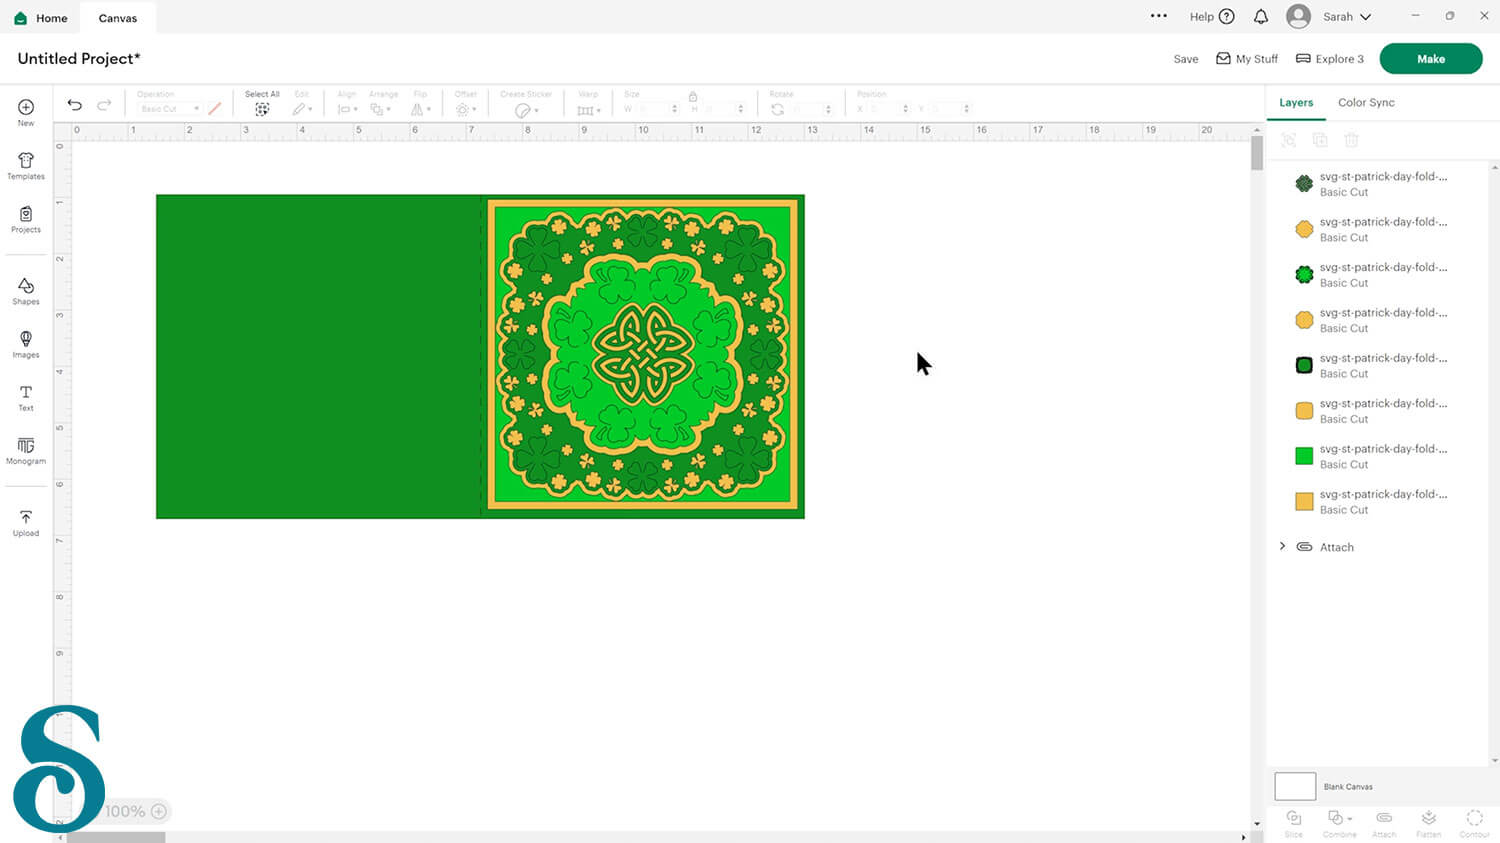Open the Flip dropdown
The image size is (1500, 843).
pyautogui.click(x=421, y=109)
